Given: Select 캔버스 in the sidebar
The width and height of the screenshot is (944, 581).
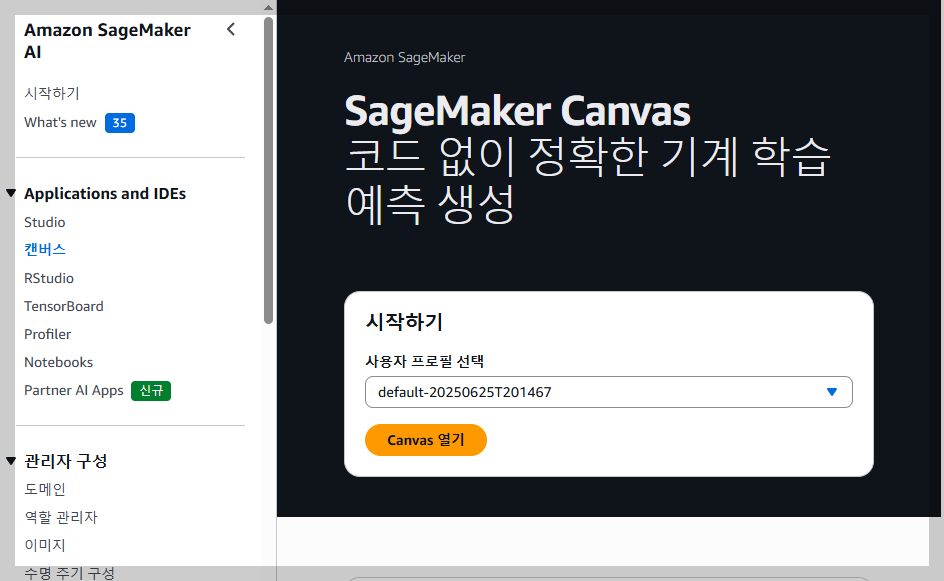Looking at the screenshot, I should click(45, 249).
